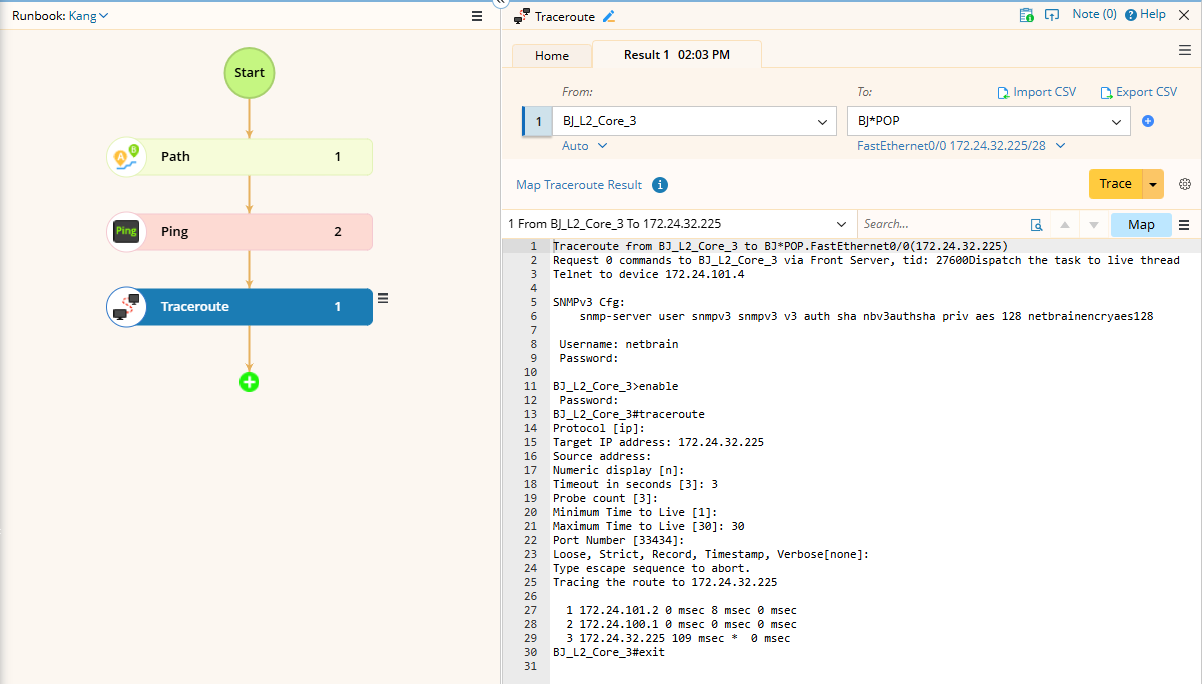Viewport: 1202px width, 684px height.
Task: Open the results hamburger menu beside Map
Action: tap(1184, 225)
